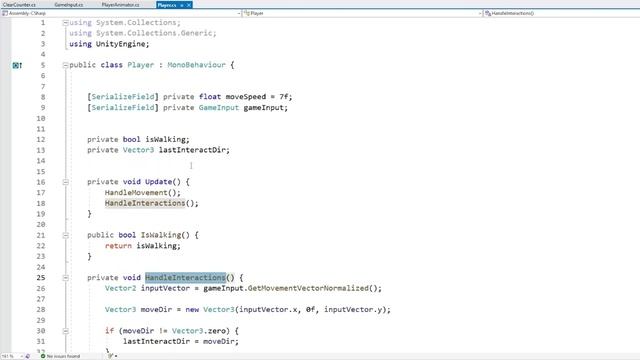Click the HandleInteractions method icon in navigation bar
Viewport: 640px width, 360px height.
[x=488, y=13]
